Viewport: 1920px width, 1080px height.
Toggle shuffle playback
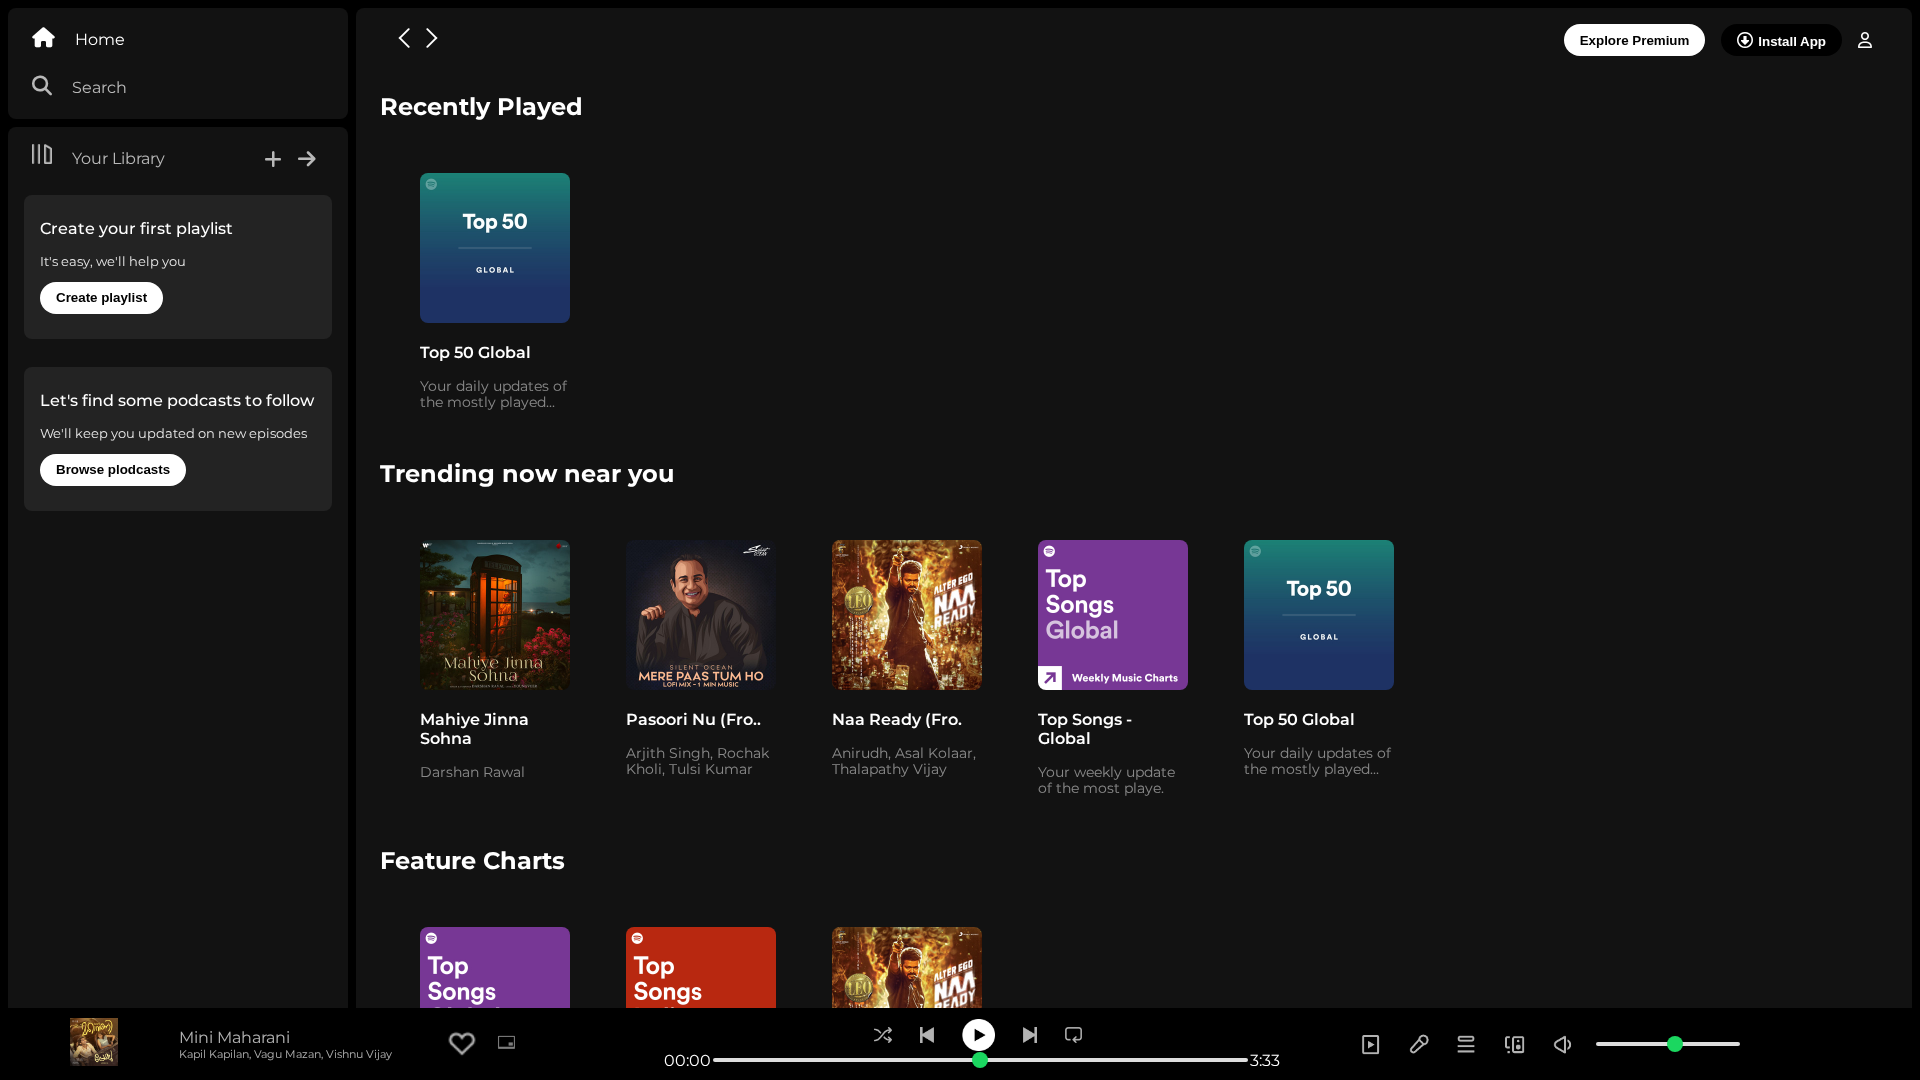point(883,1035)
